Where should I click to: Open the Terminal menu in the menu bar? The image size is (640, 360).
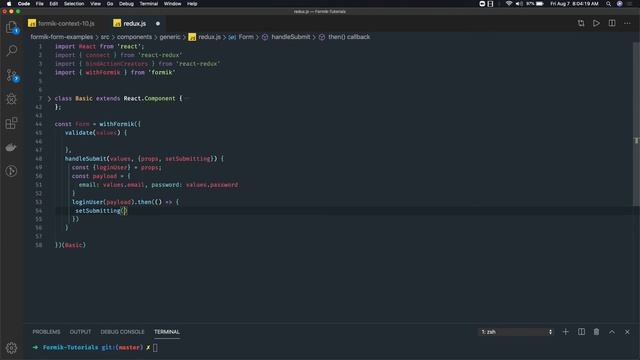(x=149, y=4)
